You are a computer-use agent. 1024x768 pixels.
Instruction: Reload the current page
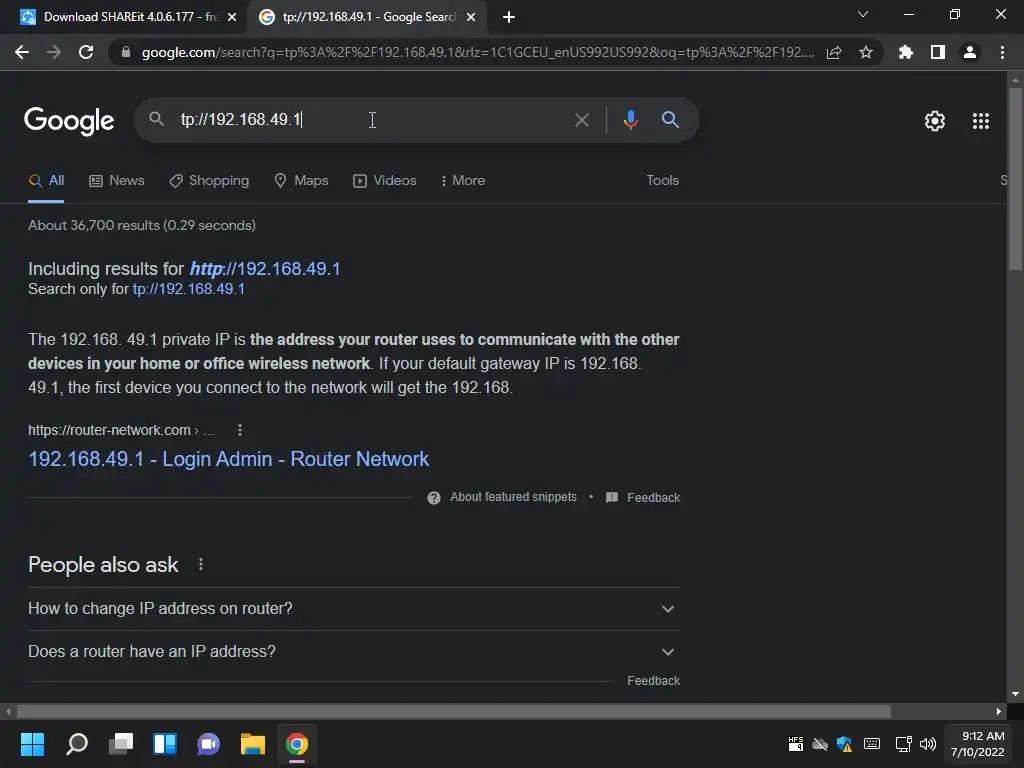(x=86, y=52)
